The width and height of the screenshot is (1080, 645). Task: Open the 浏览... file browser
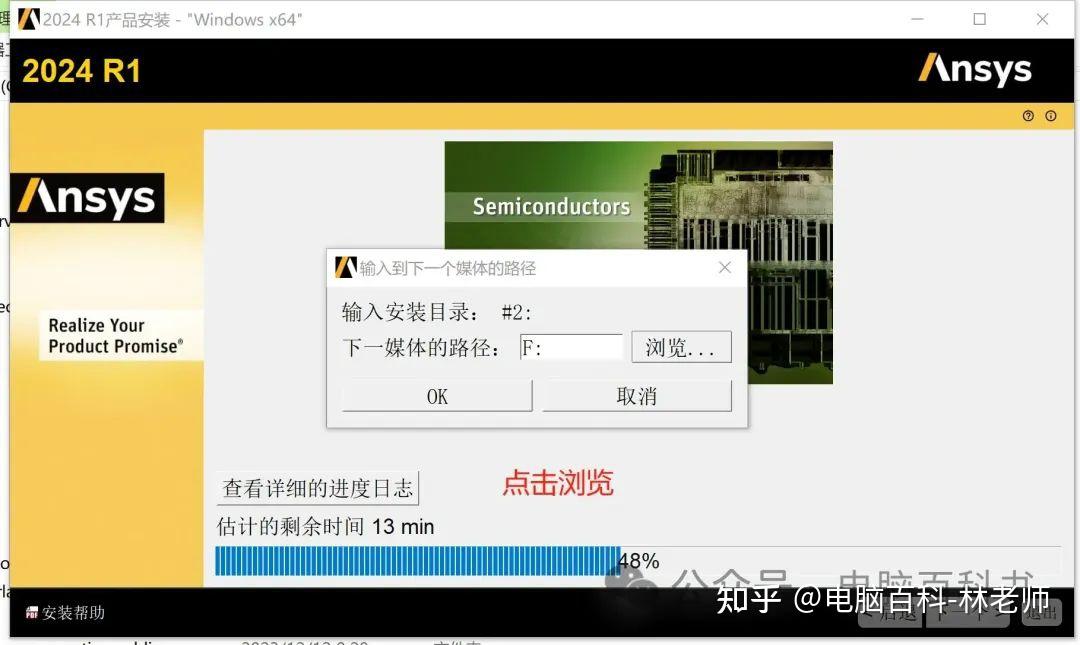click(x=681, y=347)
